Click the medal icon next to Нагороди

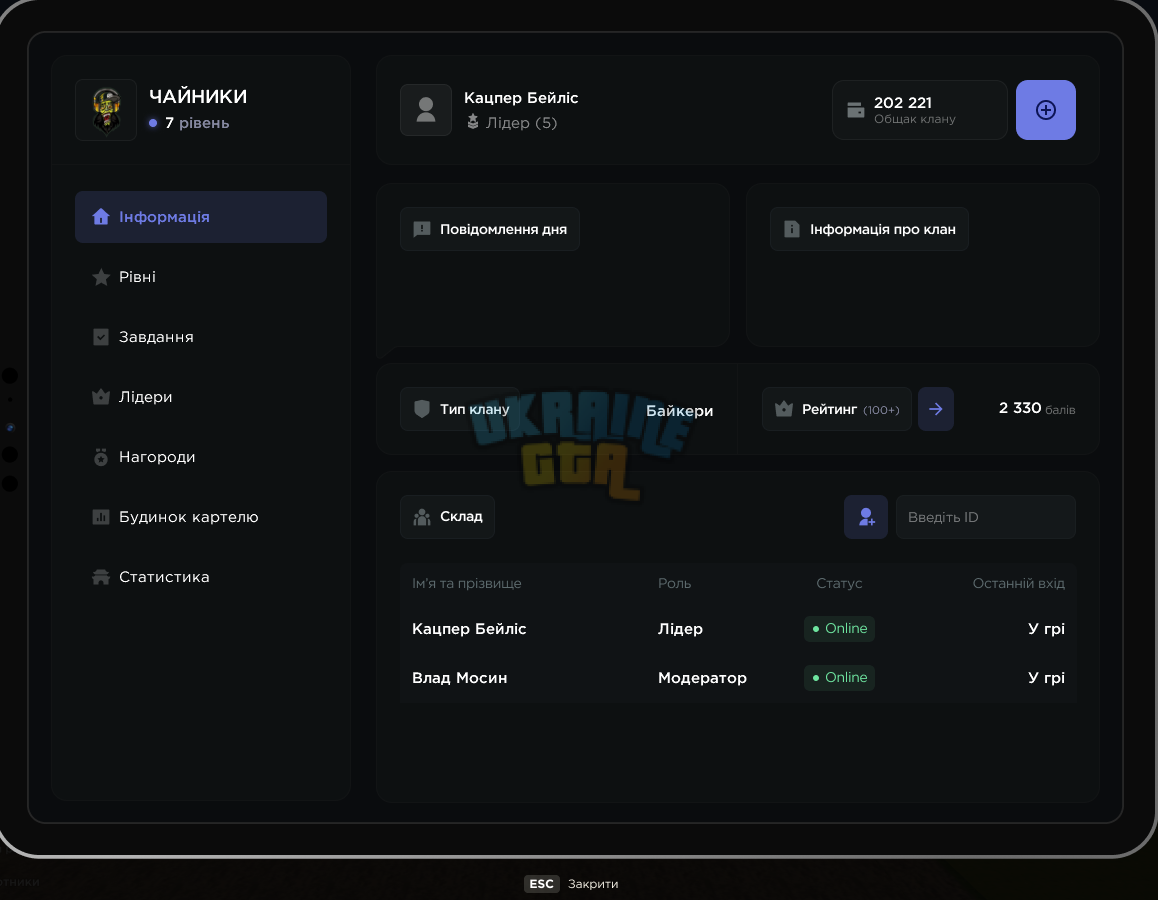101,457
